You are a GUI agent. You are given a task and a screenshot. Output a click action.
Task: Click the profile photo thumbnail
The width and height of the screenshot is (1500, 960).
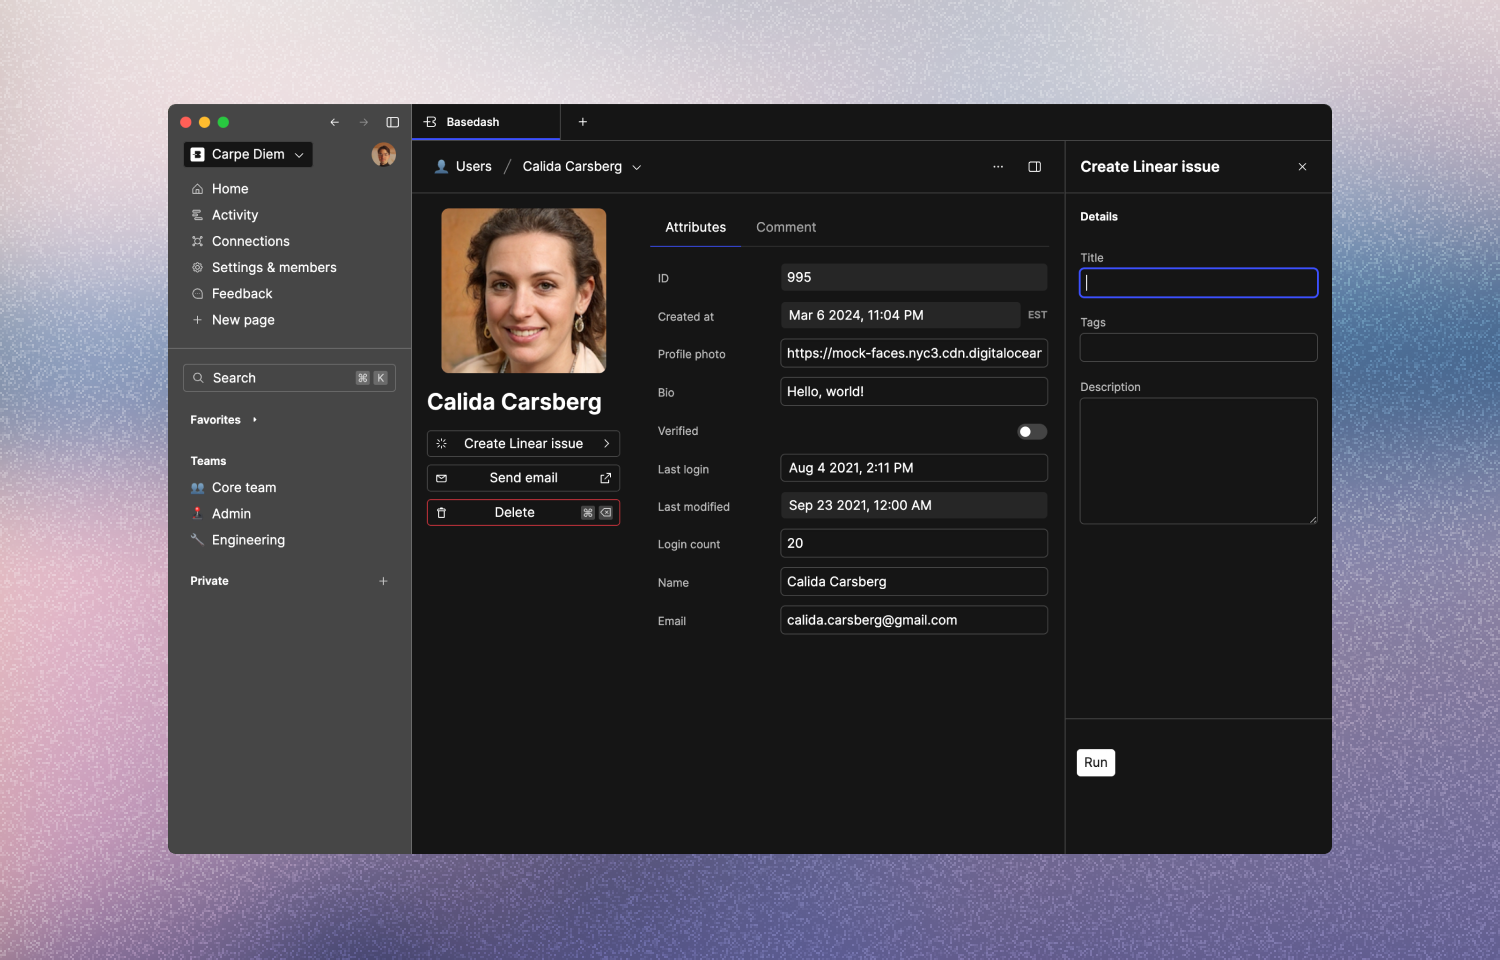click(524, 291)
